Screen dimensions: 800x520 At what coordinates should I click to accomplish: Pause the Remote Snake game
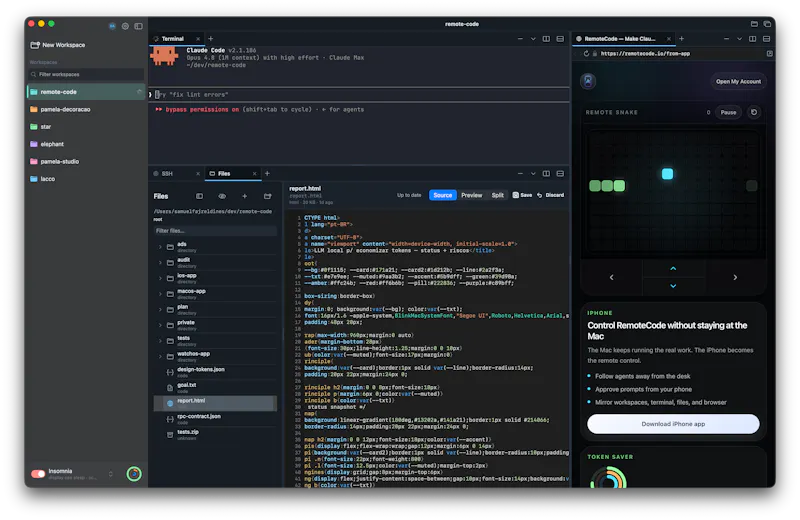coord(728,112)
